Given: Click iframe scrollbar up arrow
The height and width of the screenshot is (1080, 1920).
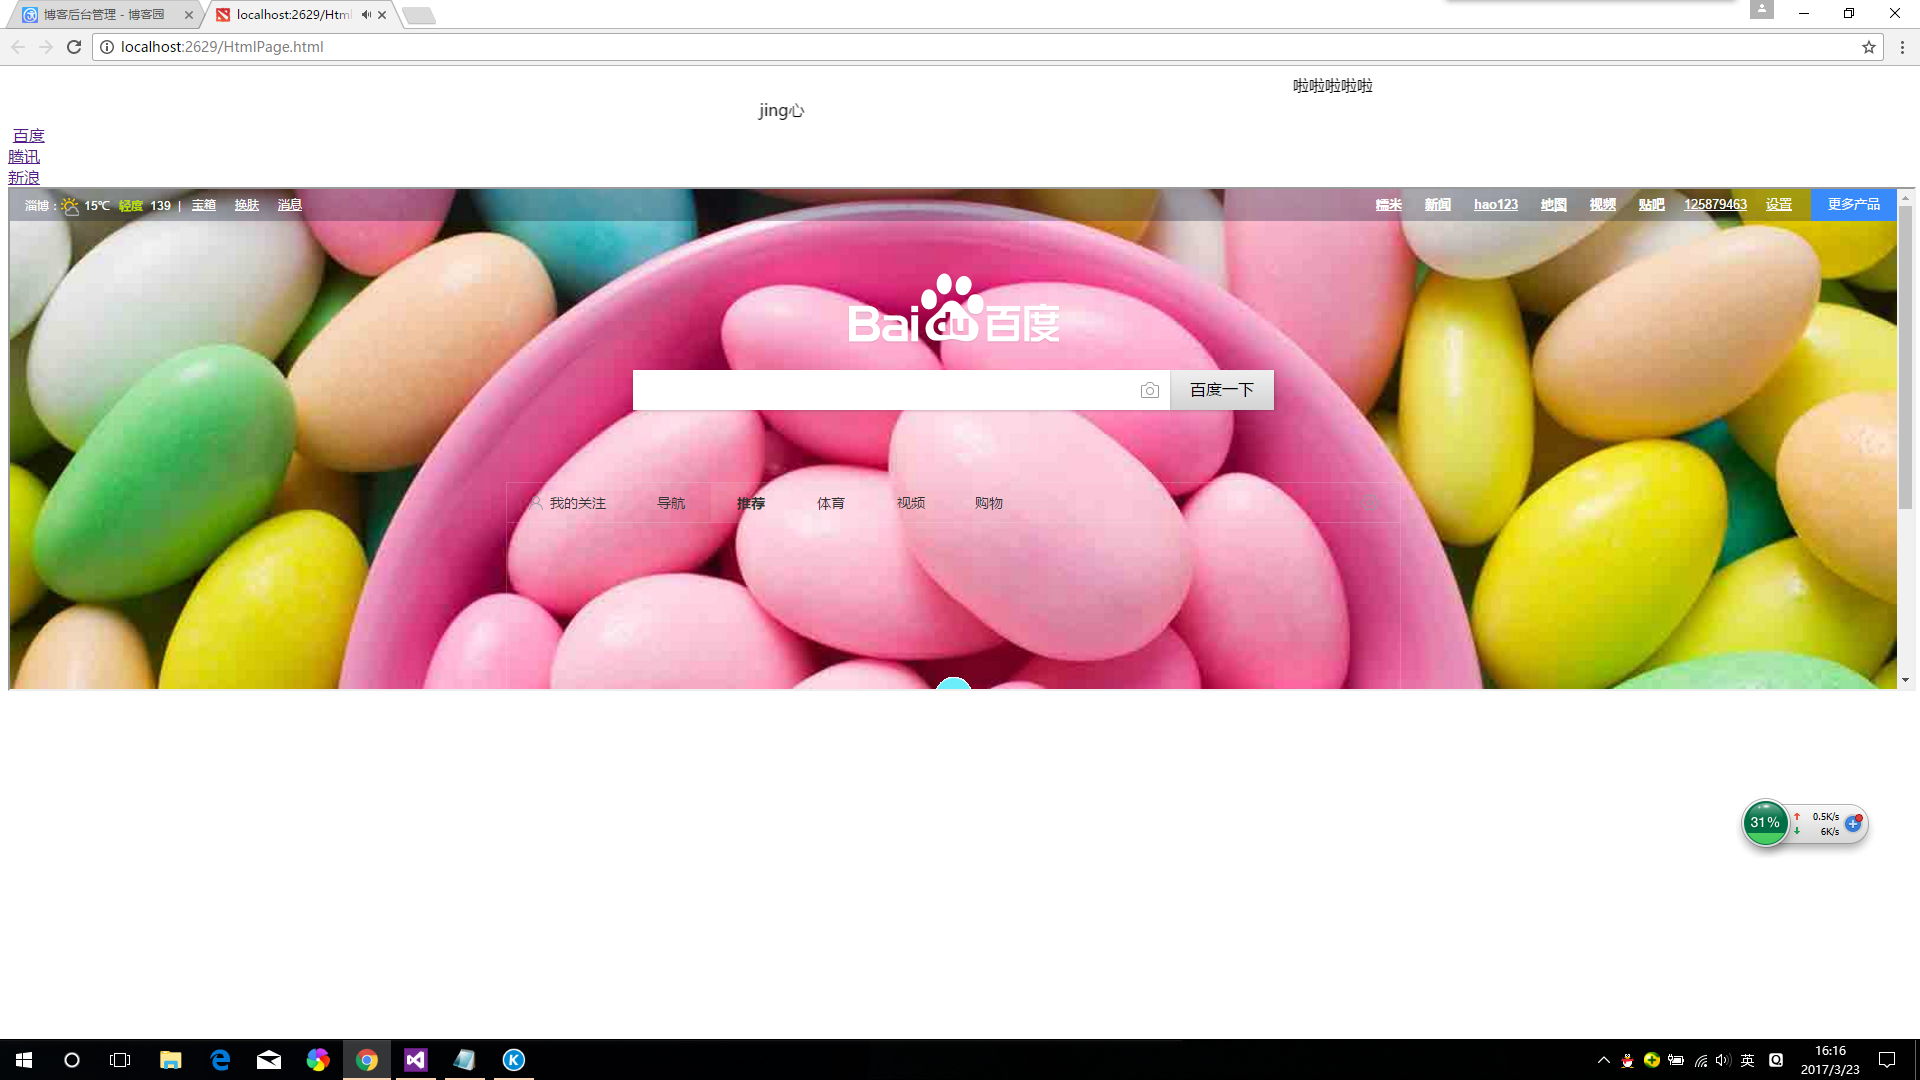Looking at the screenshot, I should click(1906, 198).
